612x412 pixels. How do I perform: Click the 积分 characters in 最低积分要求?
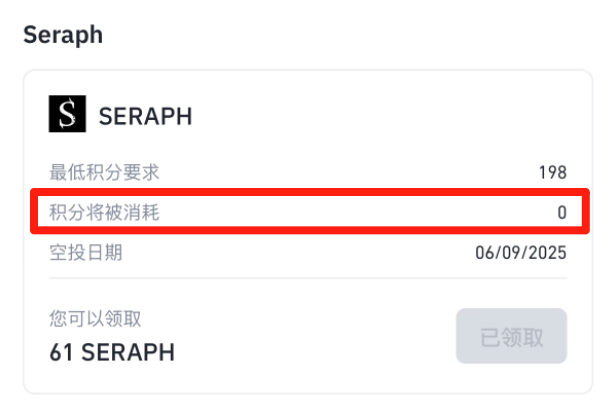coord(104,172)
